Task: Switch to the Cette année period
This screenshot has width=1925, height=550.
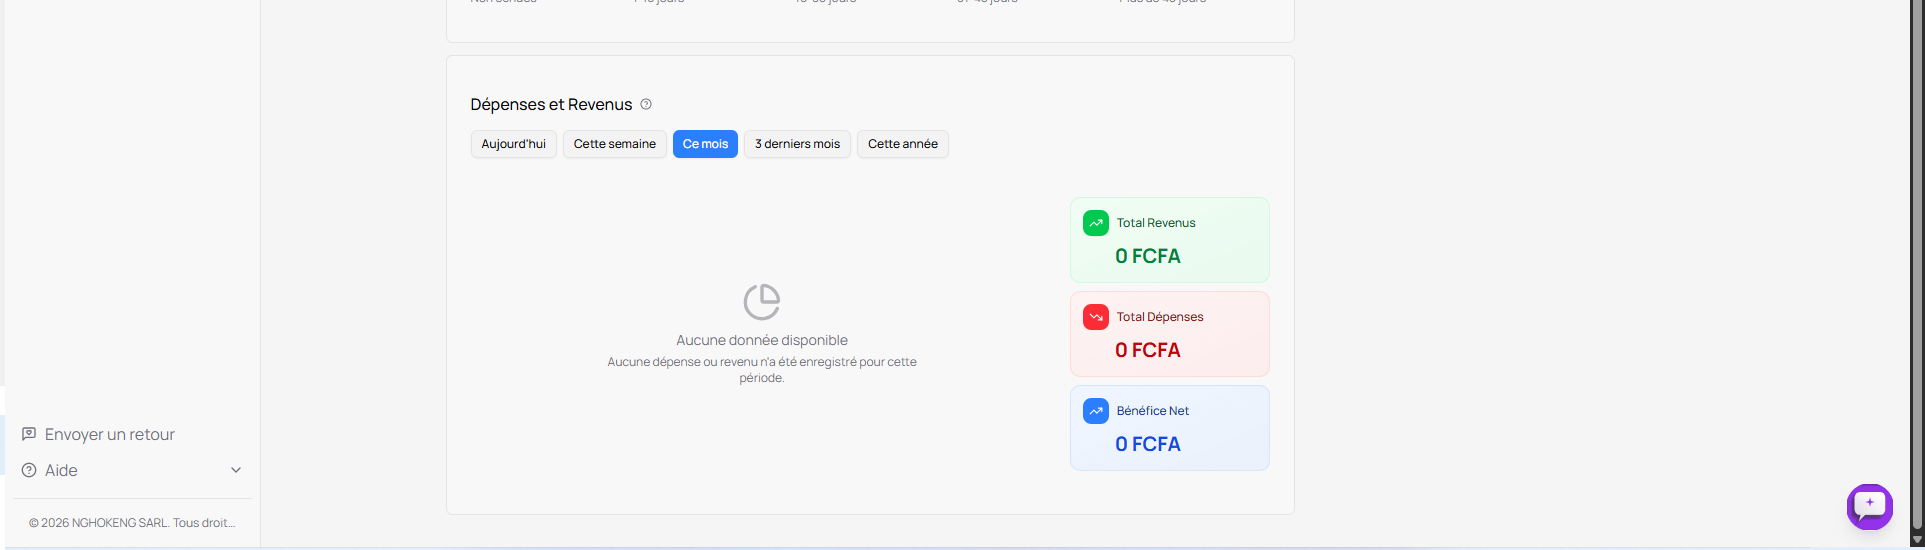Action: coord(902,144)
